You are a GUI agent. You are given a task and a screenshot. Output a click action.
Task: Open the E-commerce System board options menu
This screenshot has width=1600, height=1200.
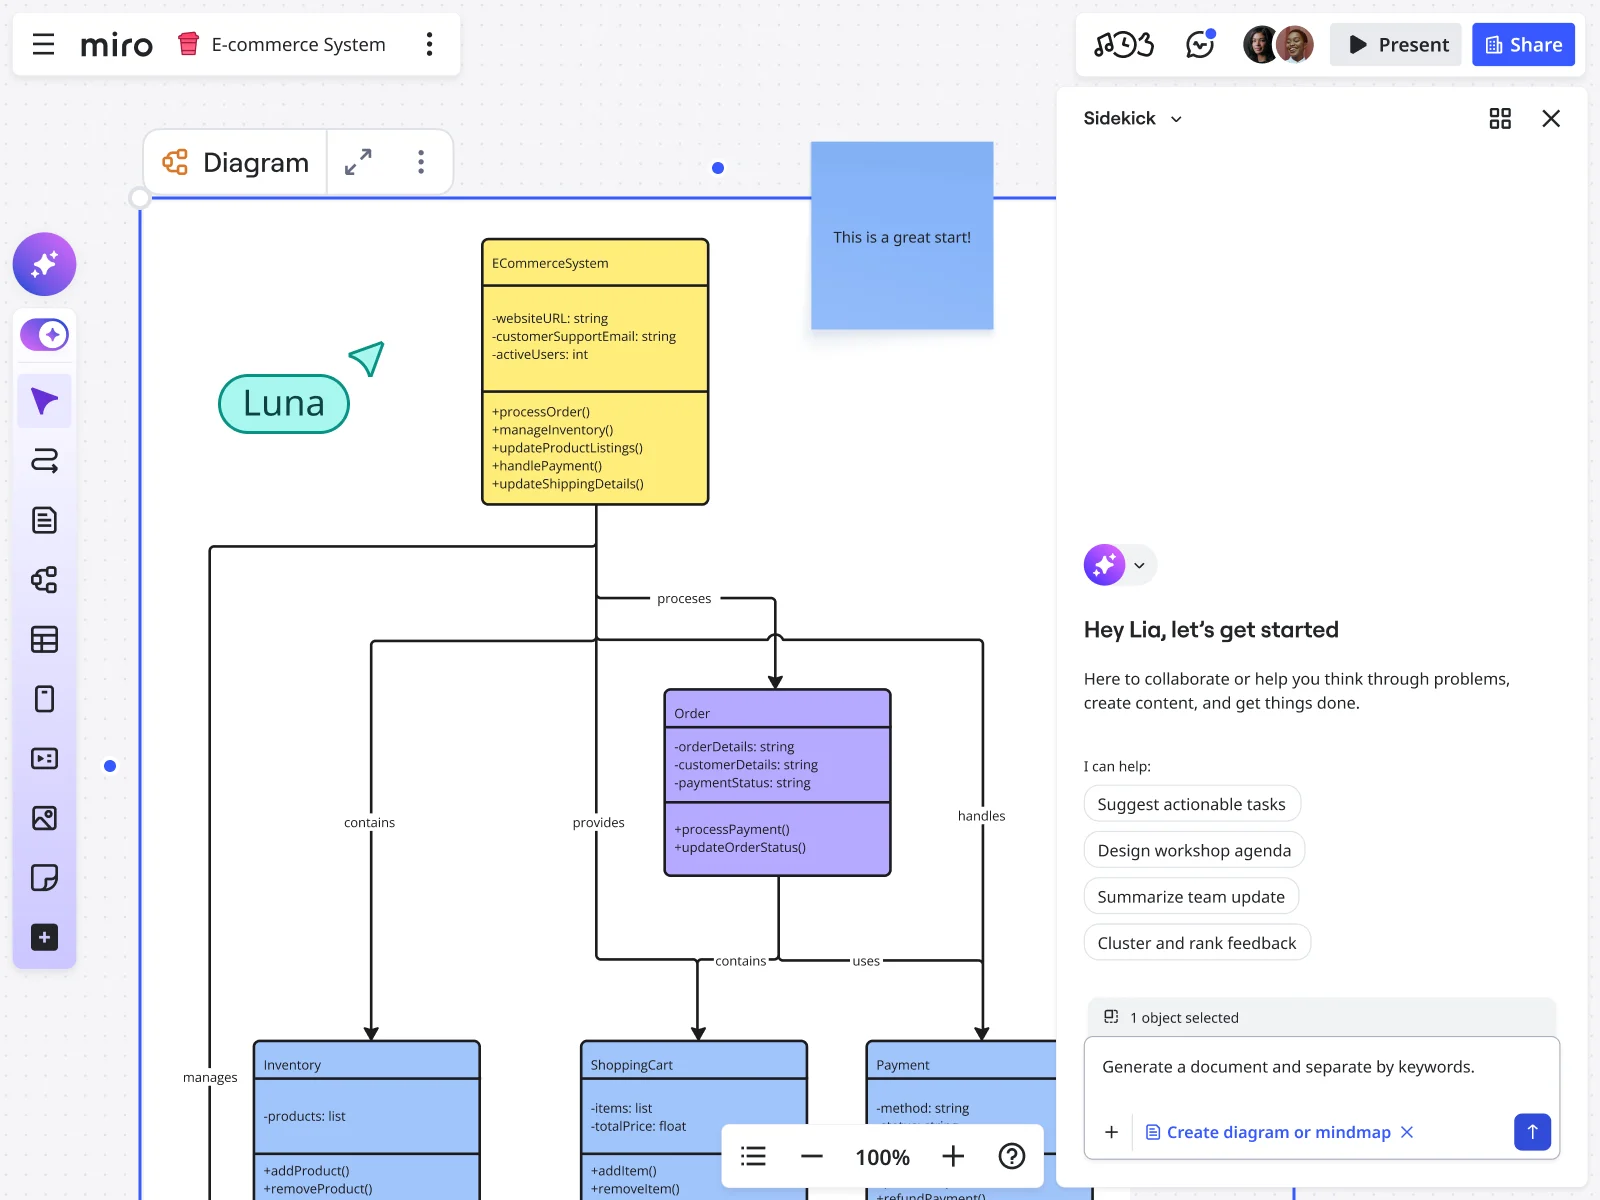point(430,44)
